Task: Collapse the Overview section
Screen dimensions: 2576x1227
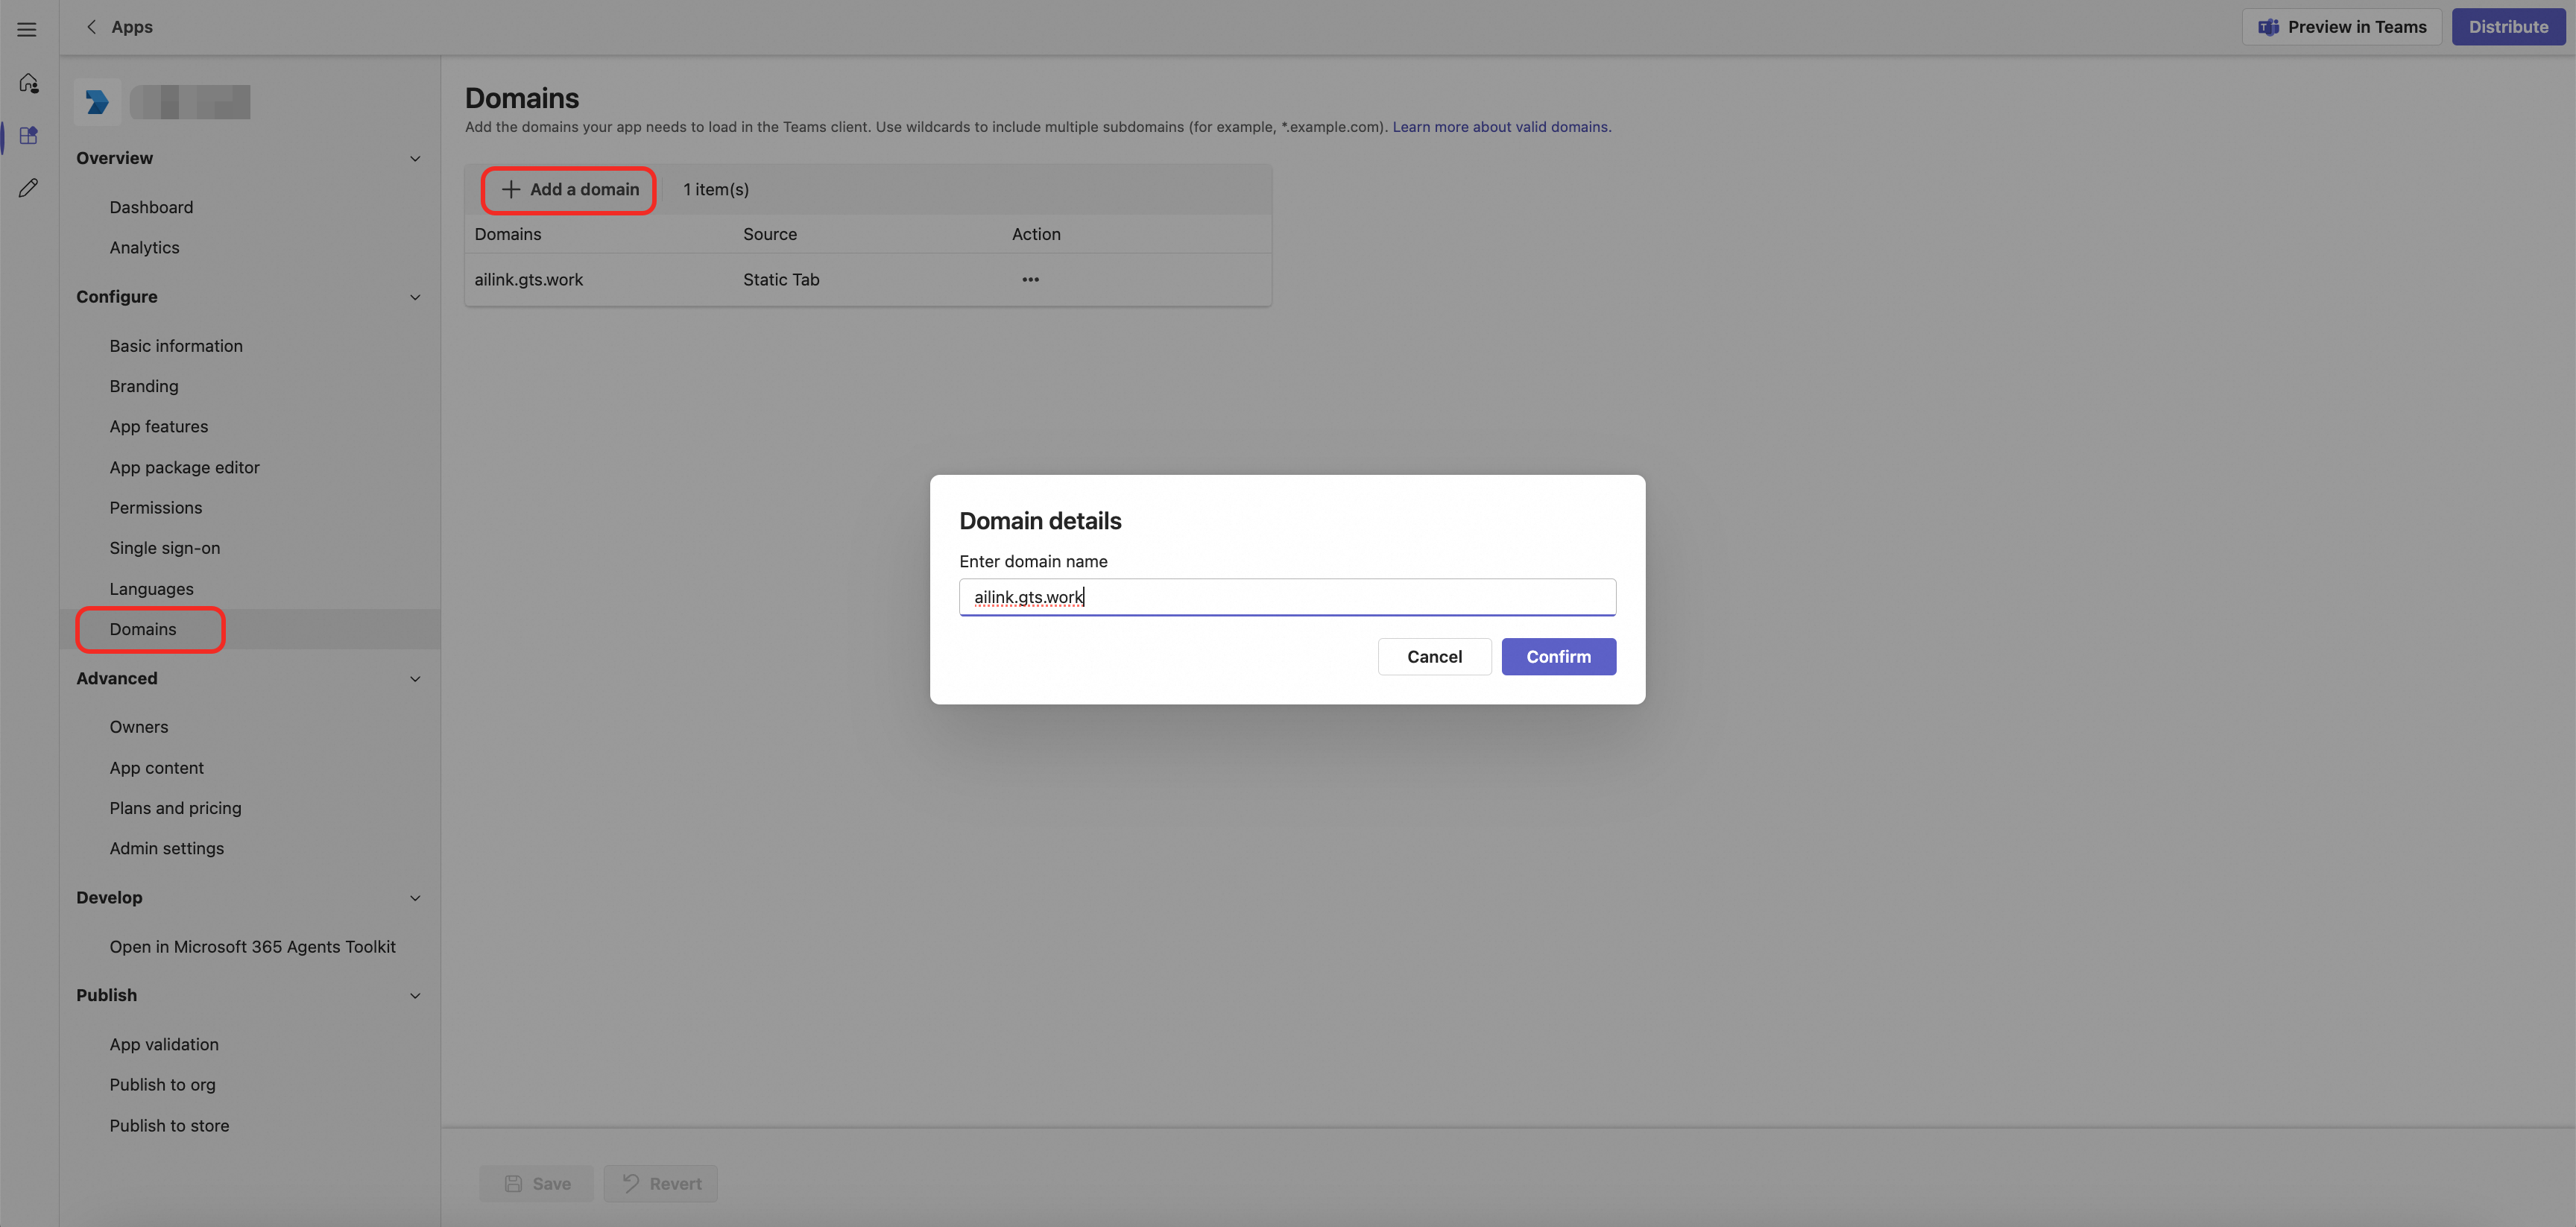Action: coord(415,159)
